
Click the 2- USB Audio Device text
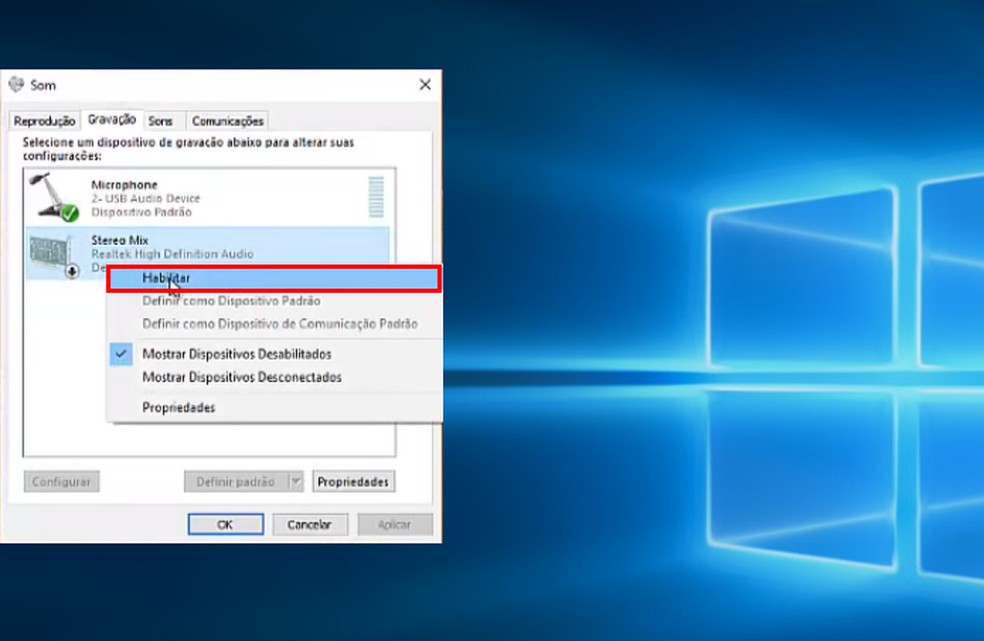(x=146, y=198)
